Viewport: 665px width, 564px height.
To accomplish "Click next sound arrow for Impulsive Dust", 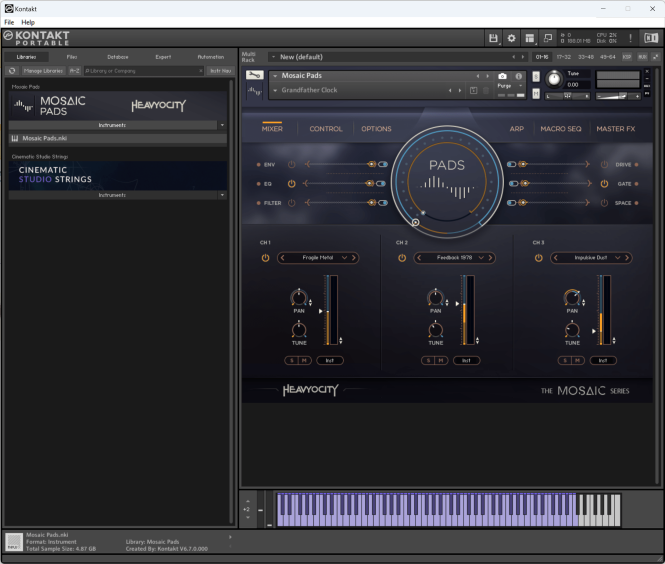I will pos(627,257).
